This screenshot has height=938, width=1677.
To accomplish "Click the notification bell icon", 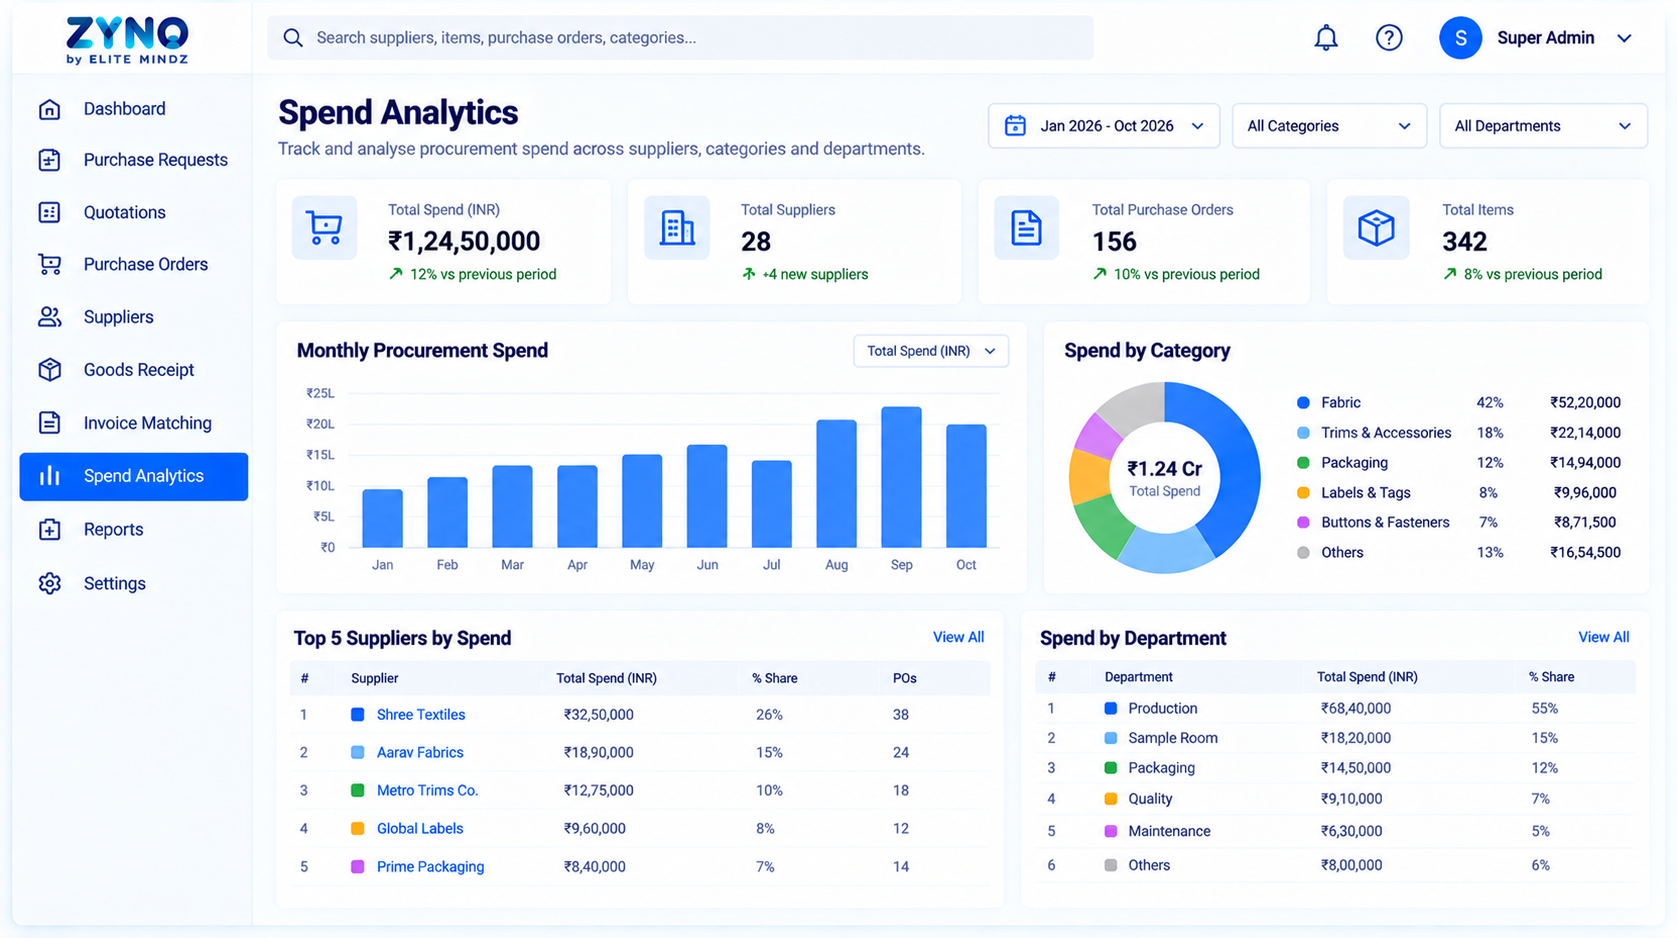I will (1325, 38).
